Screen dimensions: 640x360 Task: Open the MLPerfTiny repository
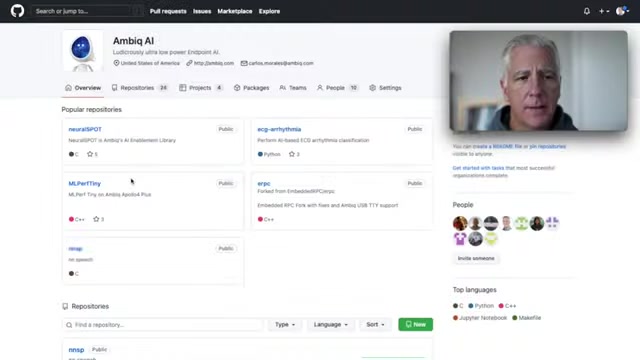click(84, 183)
